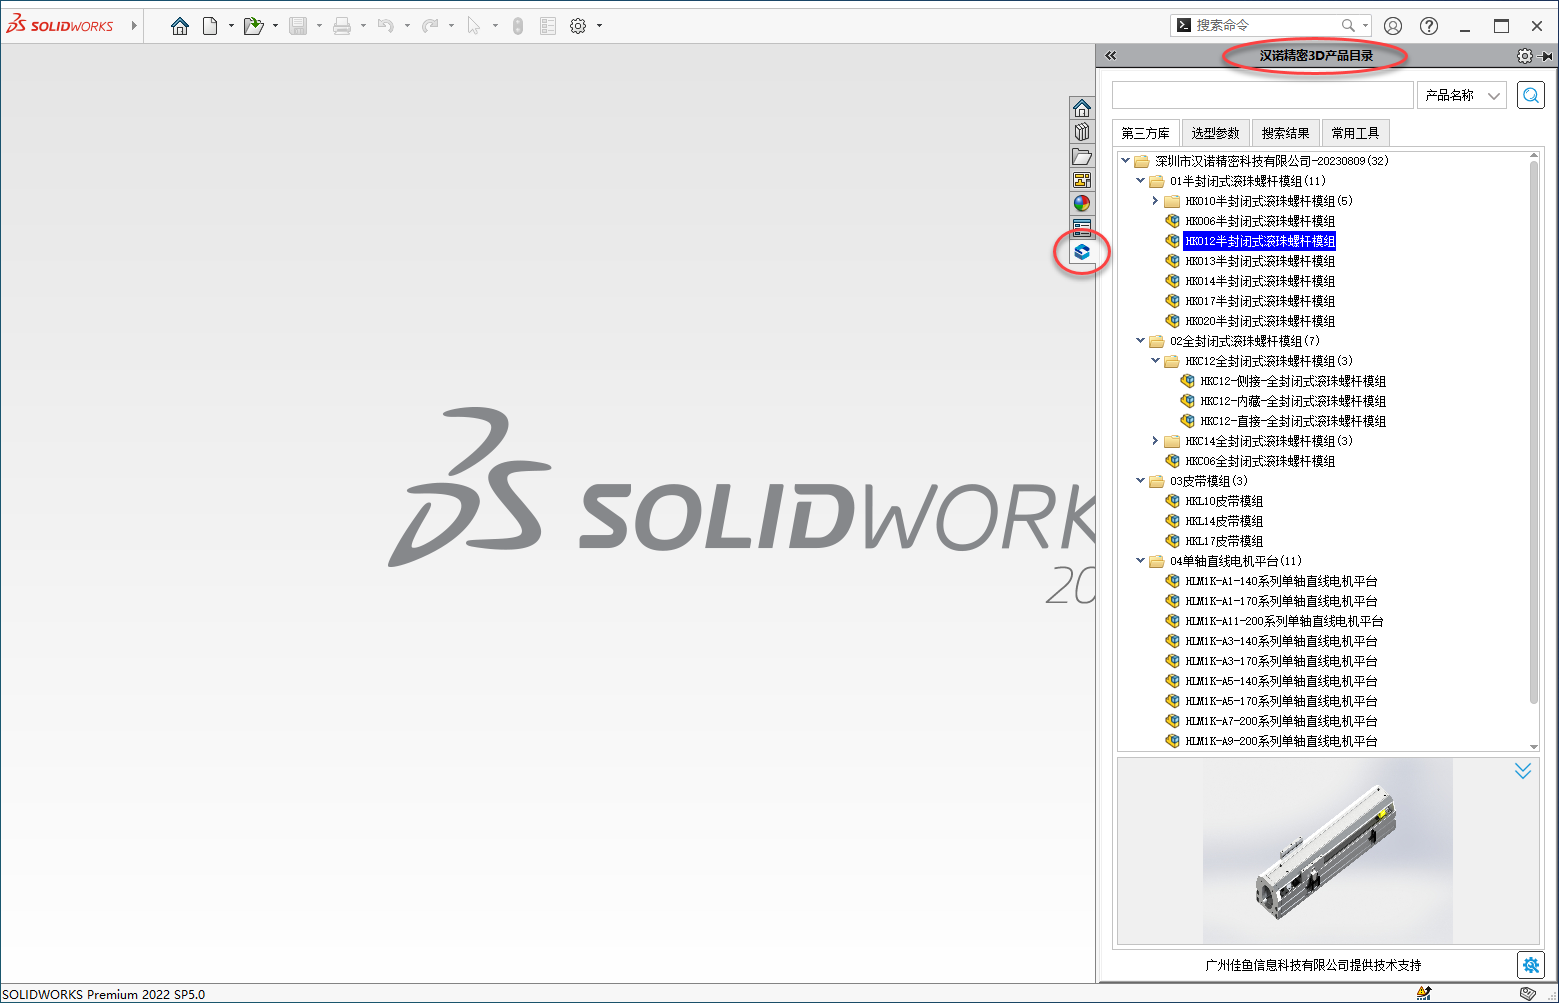Click the product model preview thumbnail
Screen dimensions: 1559x1003
pos(1328,851)
